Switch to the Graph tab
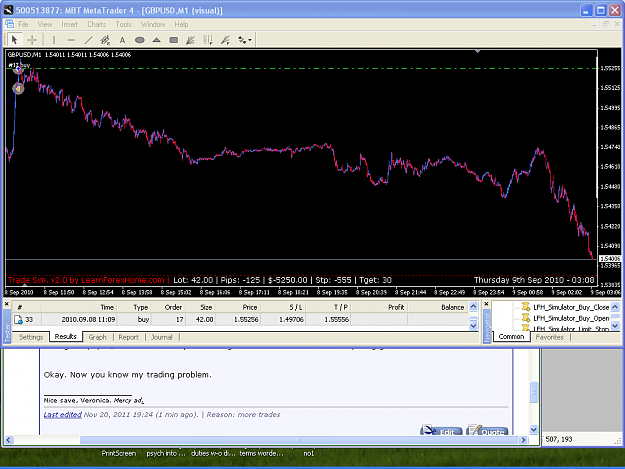This screenshot has width=625, height=469. pos(98,337)
